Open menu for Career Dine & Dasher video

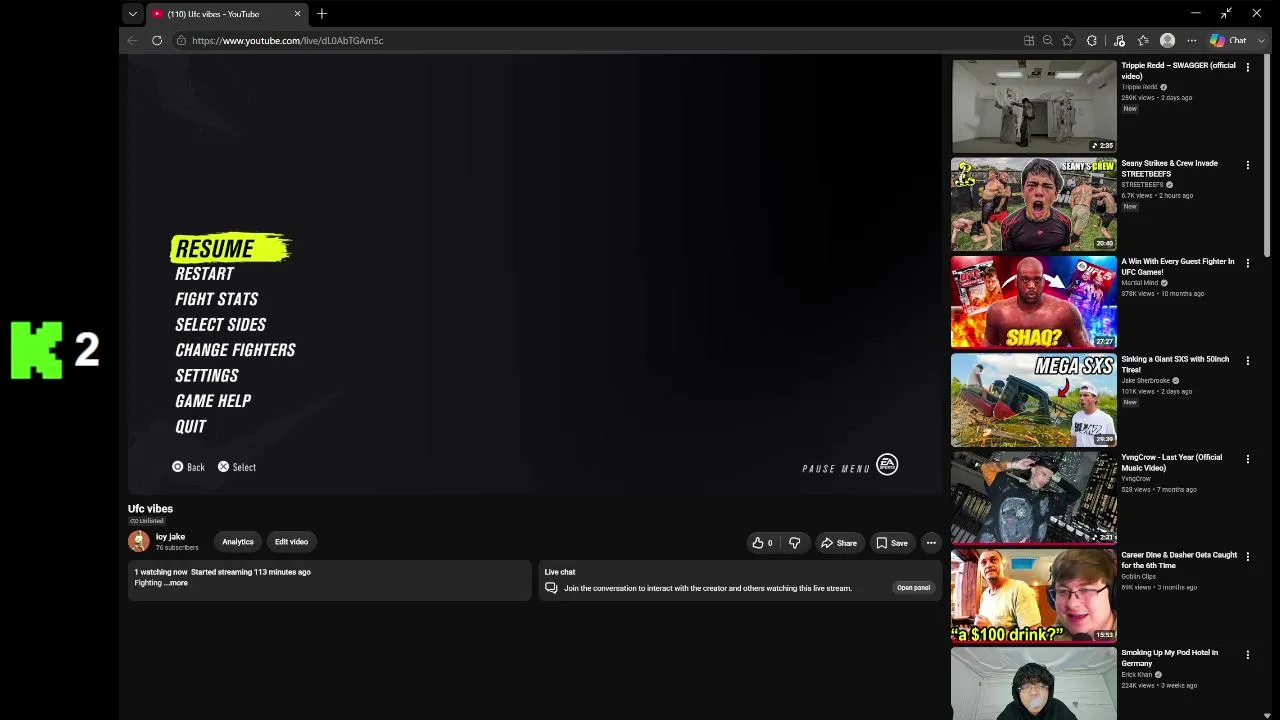pos(1247,556)
